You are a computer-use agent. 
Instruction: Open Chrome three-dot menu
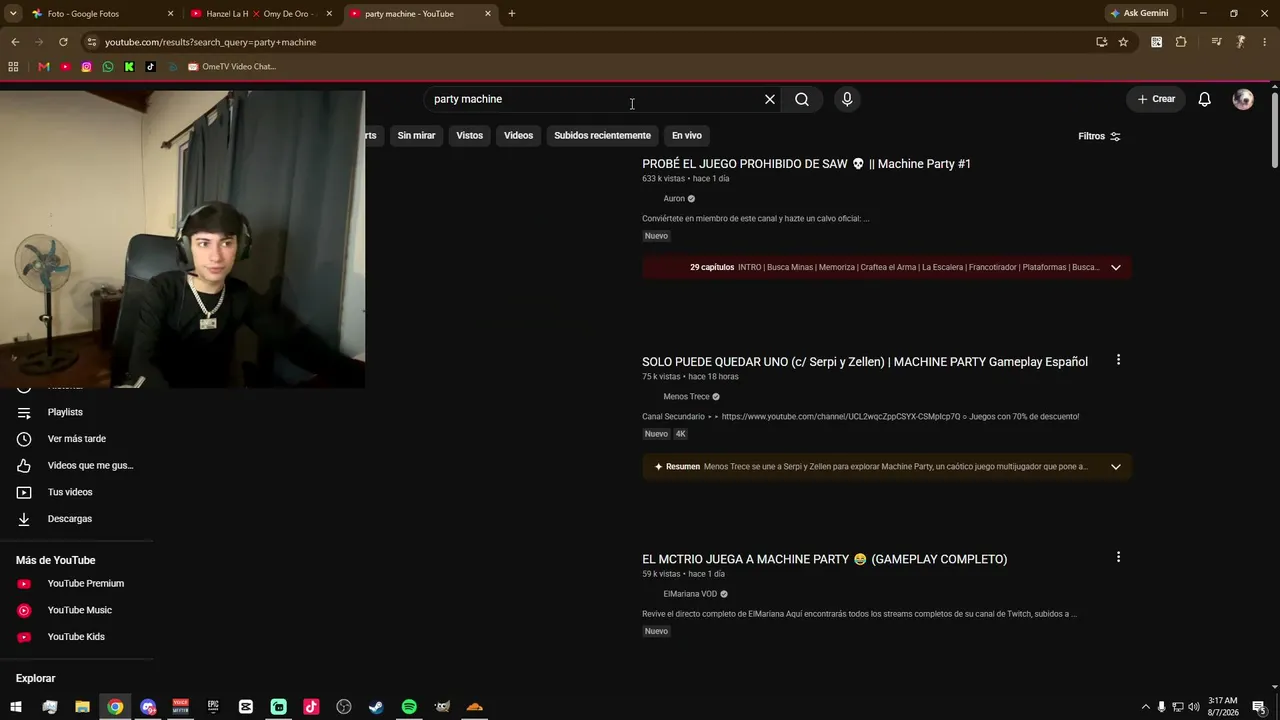pyautogui.click(x=1265, y=42)
